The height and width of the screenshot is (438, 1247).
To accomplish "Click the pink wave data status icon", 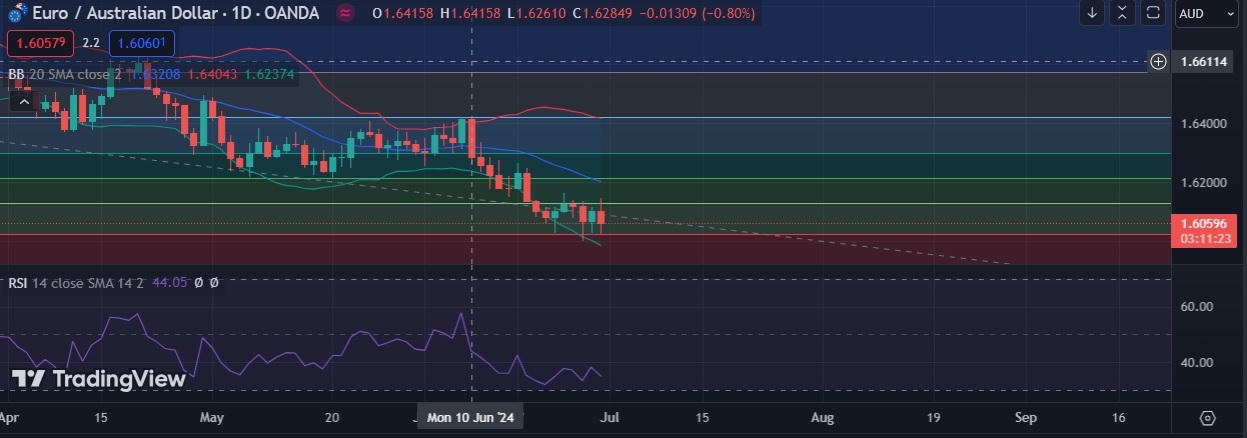I will click(345, 13).
